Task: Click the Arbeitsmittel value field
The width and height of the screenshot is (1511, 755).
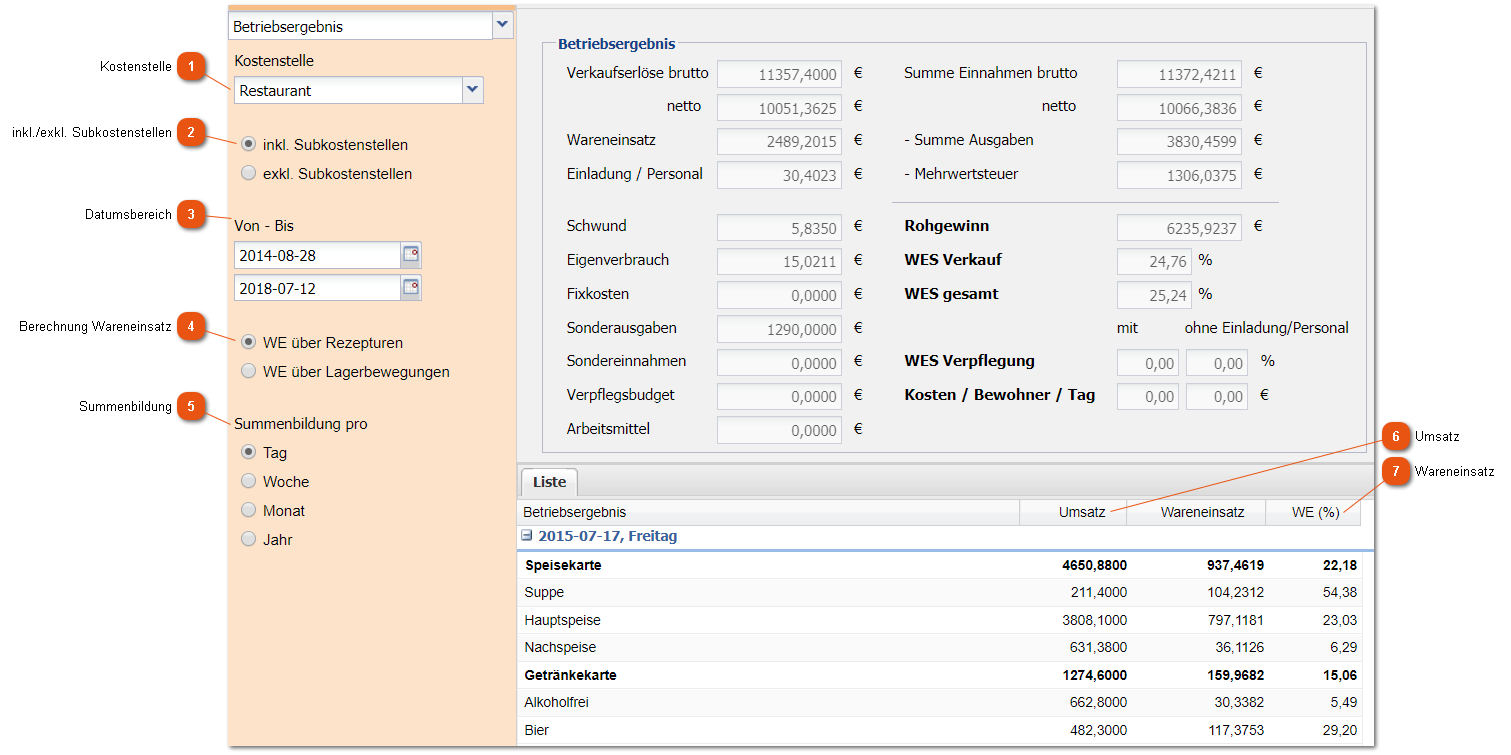Action: point(779,430)
